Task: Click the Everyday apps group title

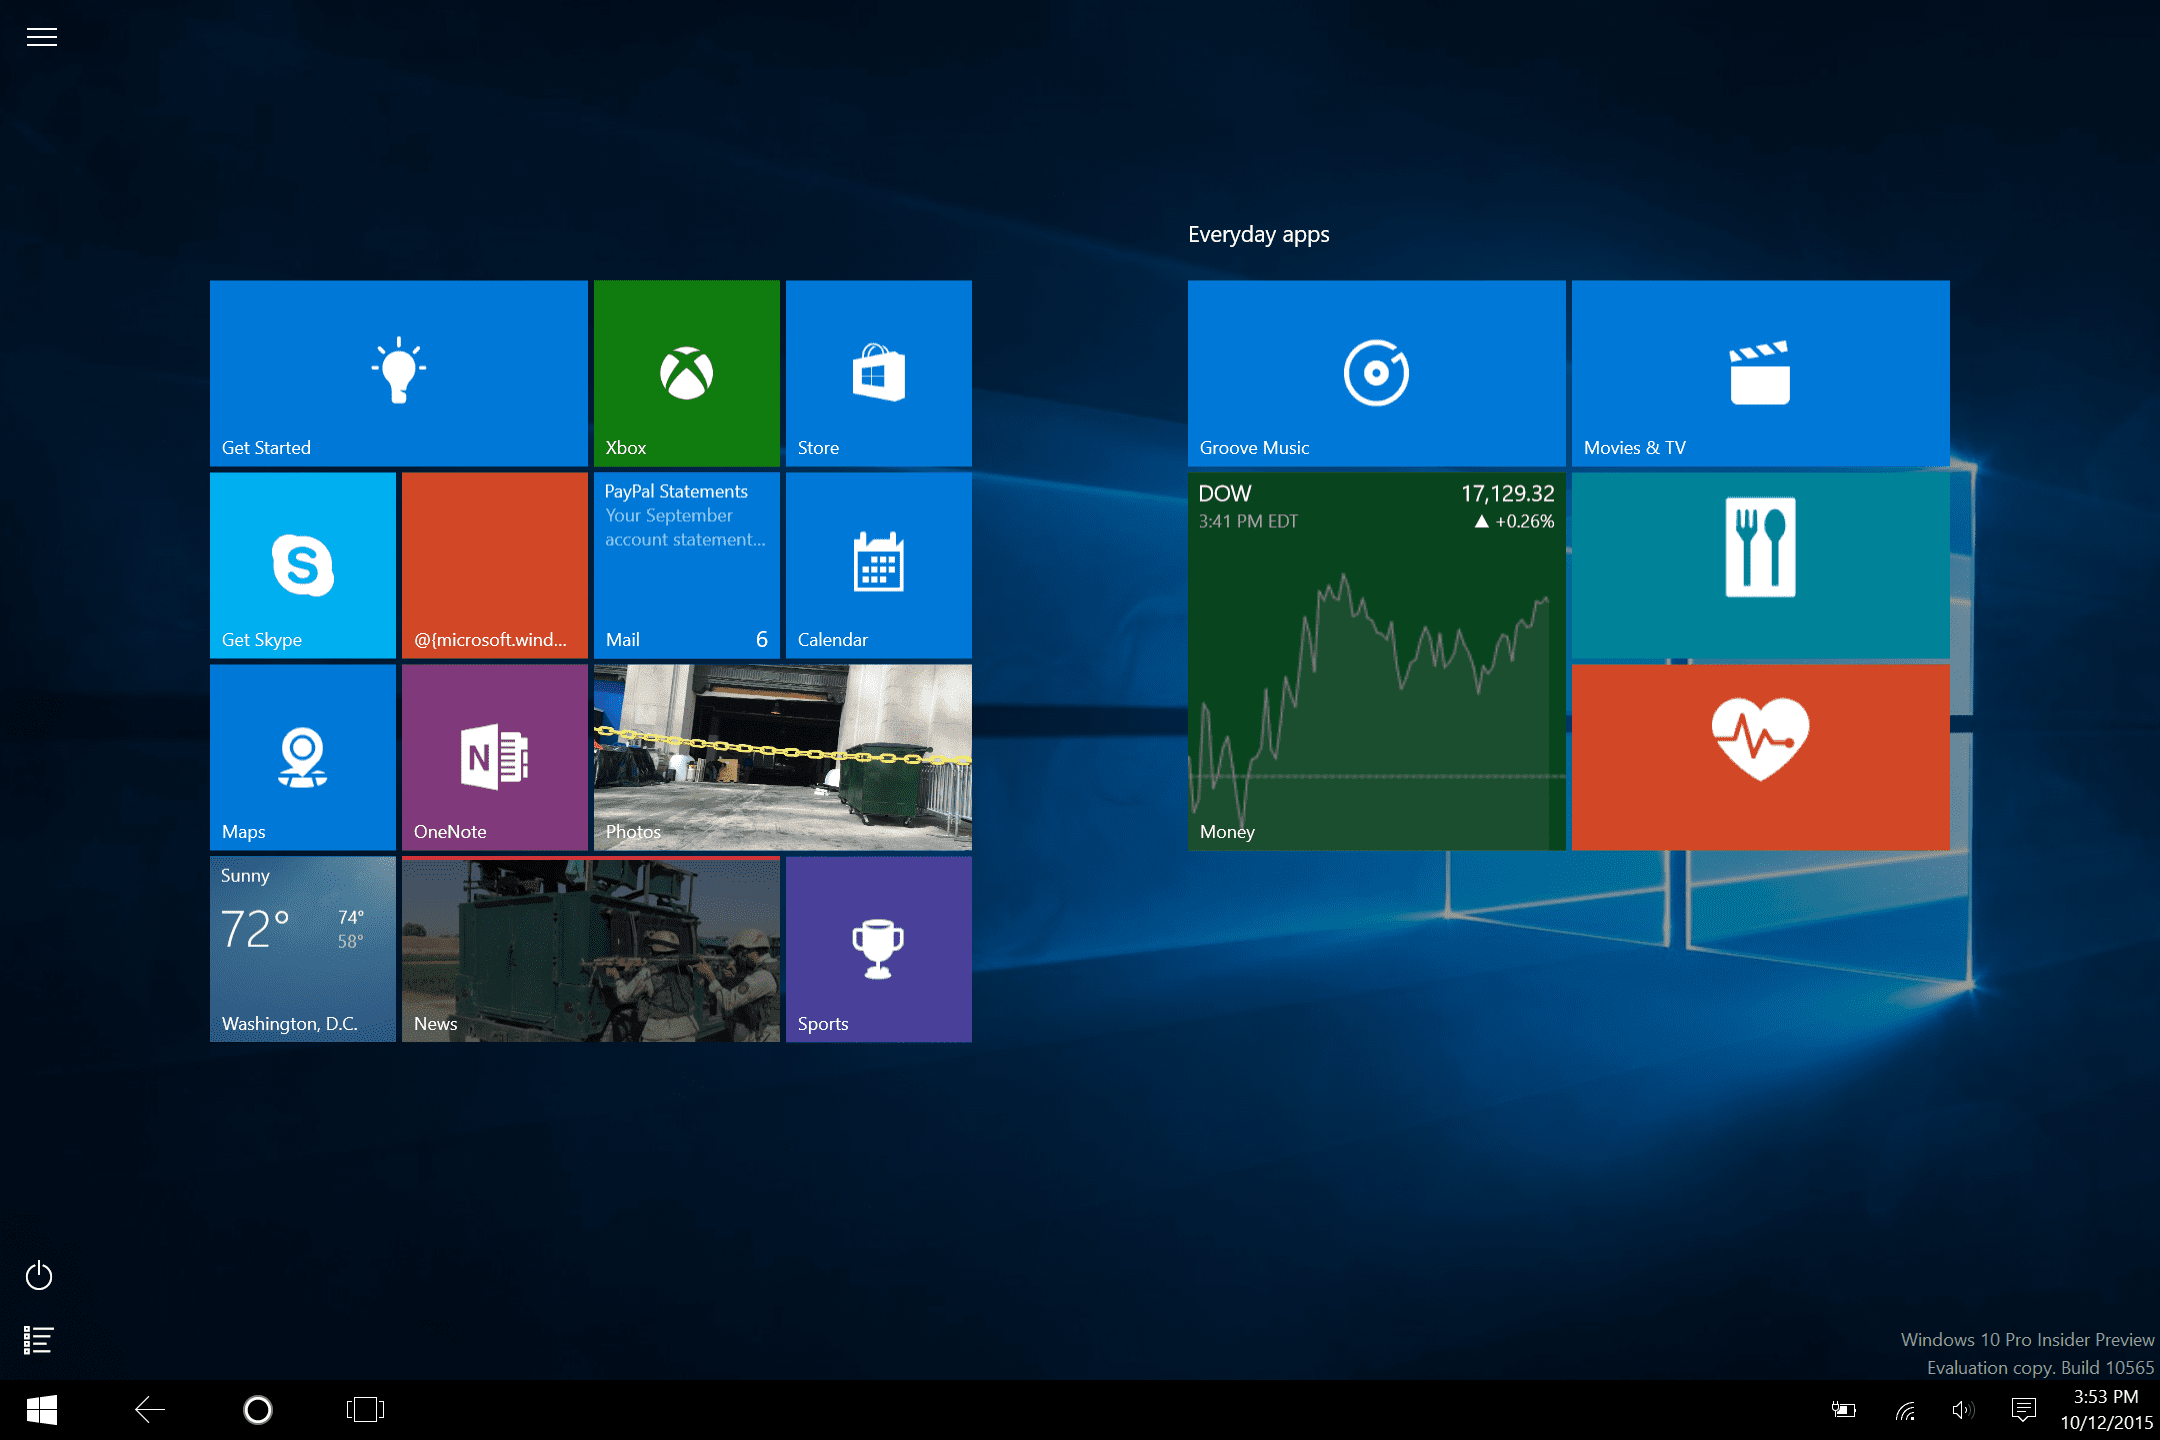Action: tap(1258, 235)
